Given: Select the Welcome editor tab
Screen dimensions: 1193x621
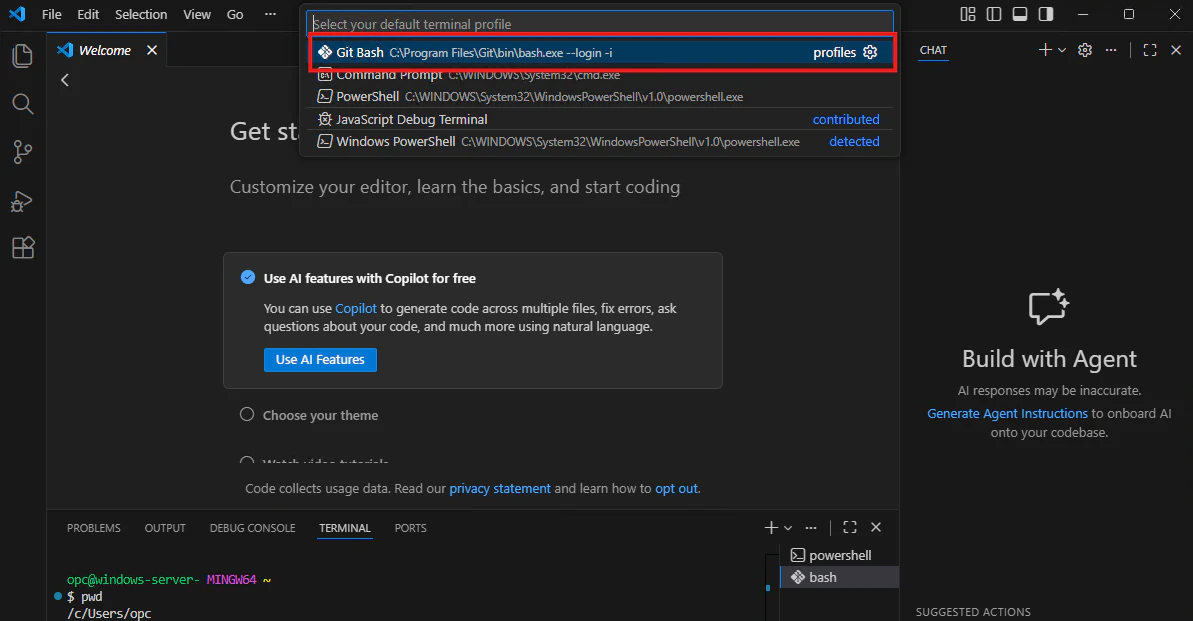Looking at the screenshot, I should [105, 50].
